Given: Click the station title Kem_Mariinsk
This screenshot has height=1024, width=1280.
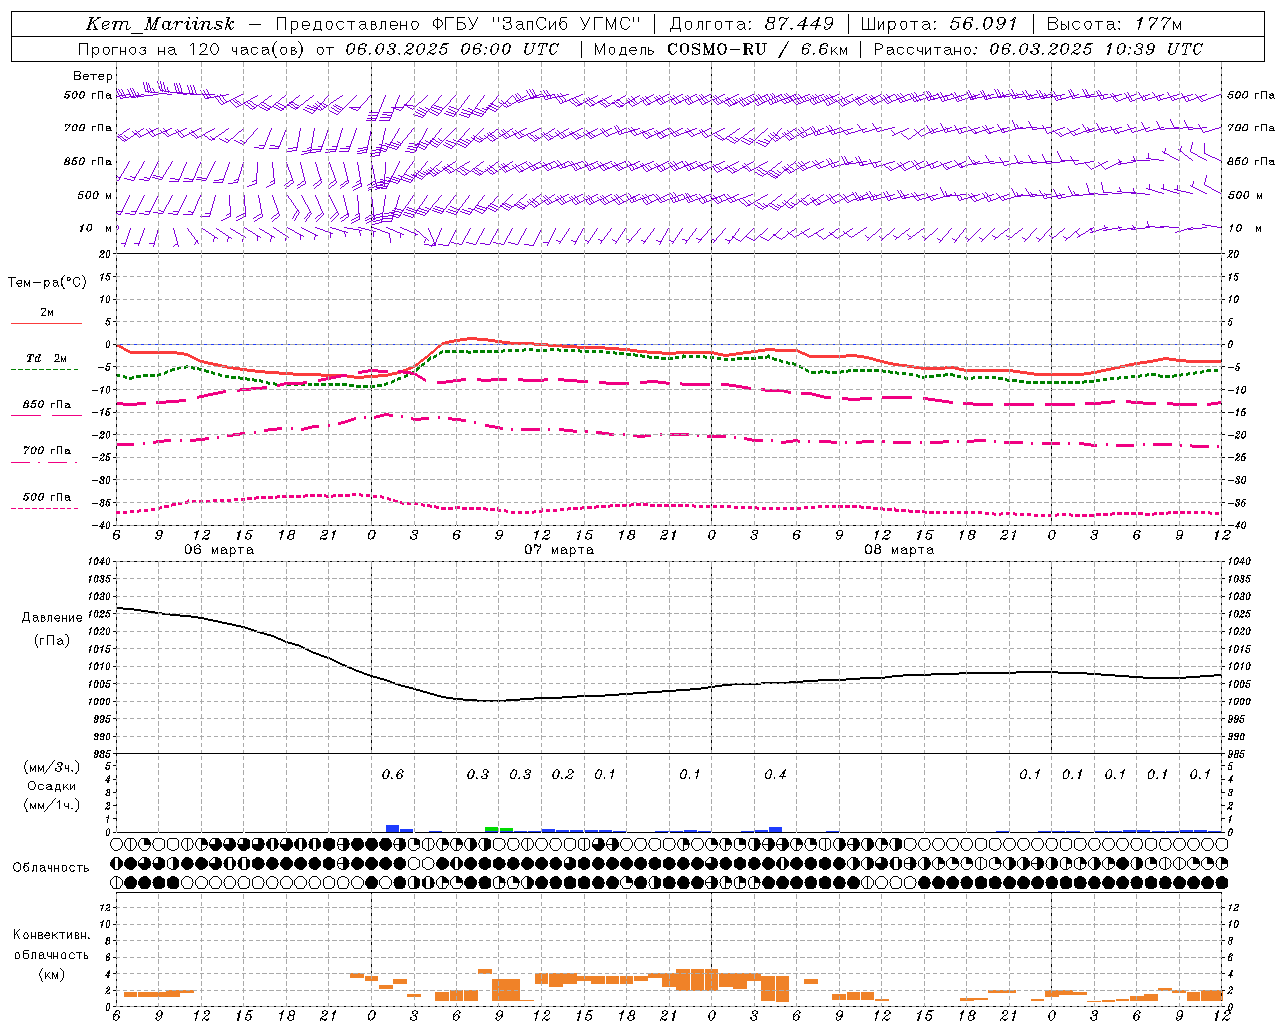Looking at the screenshot, I should click(160, 24).
